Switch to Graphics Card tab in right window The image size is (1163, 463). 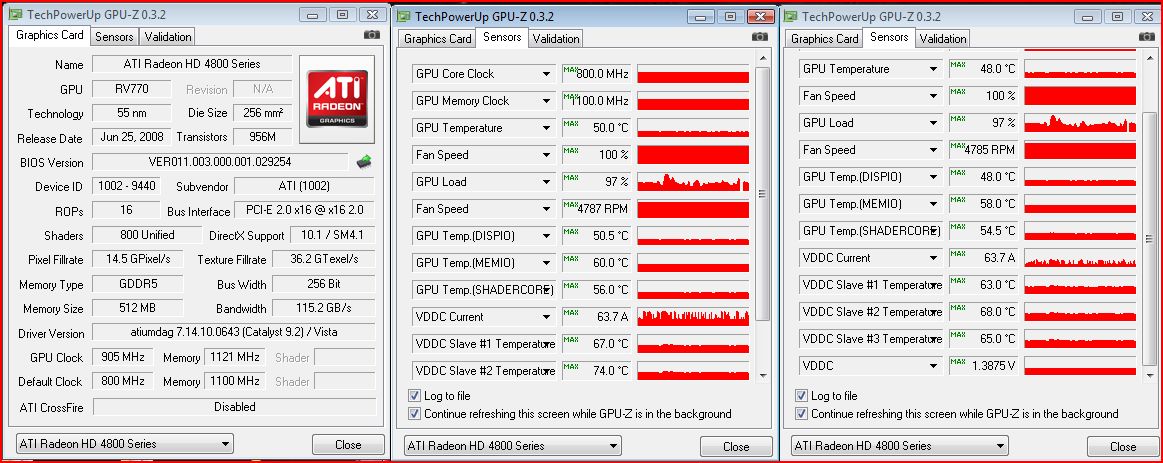(x=825, y=39)
